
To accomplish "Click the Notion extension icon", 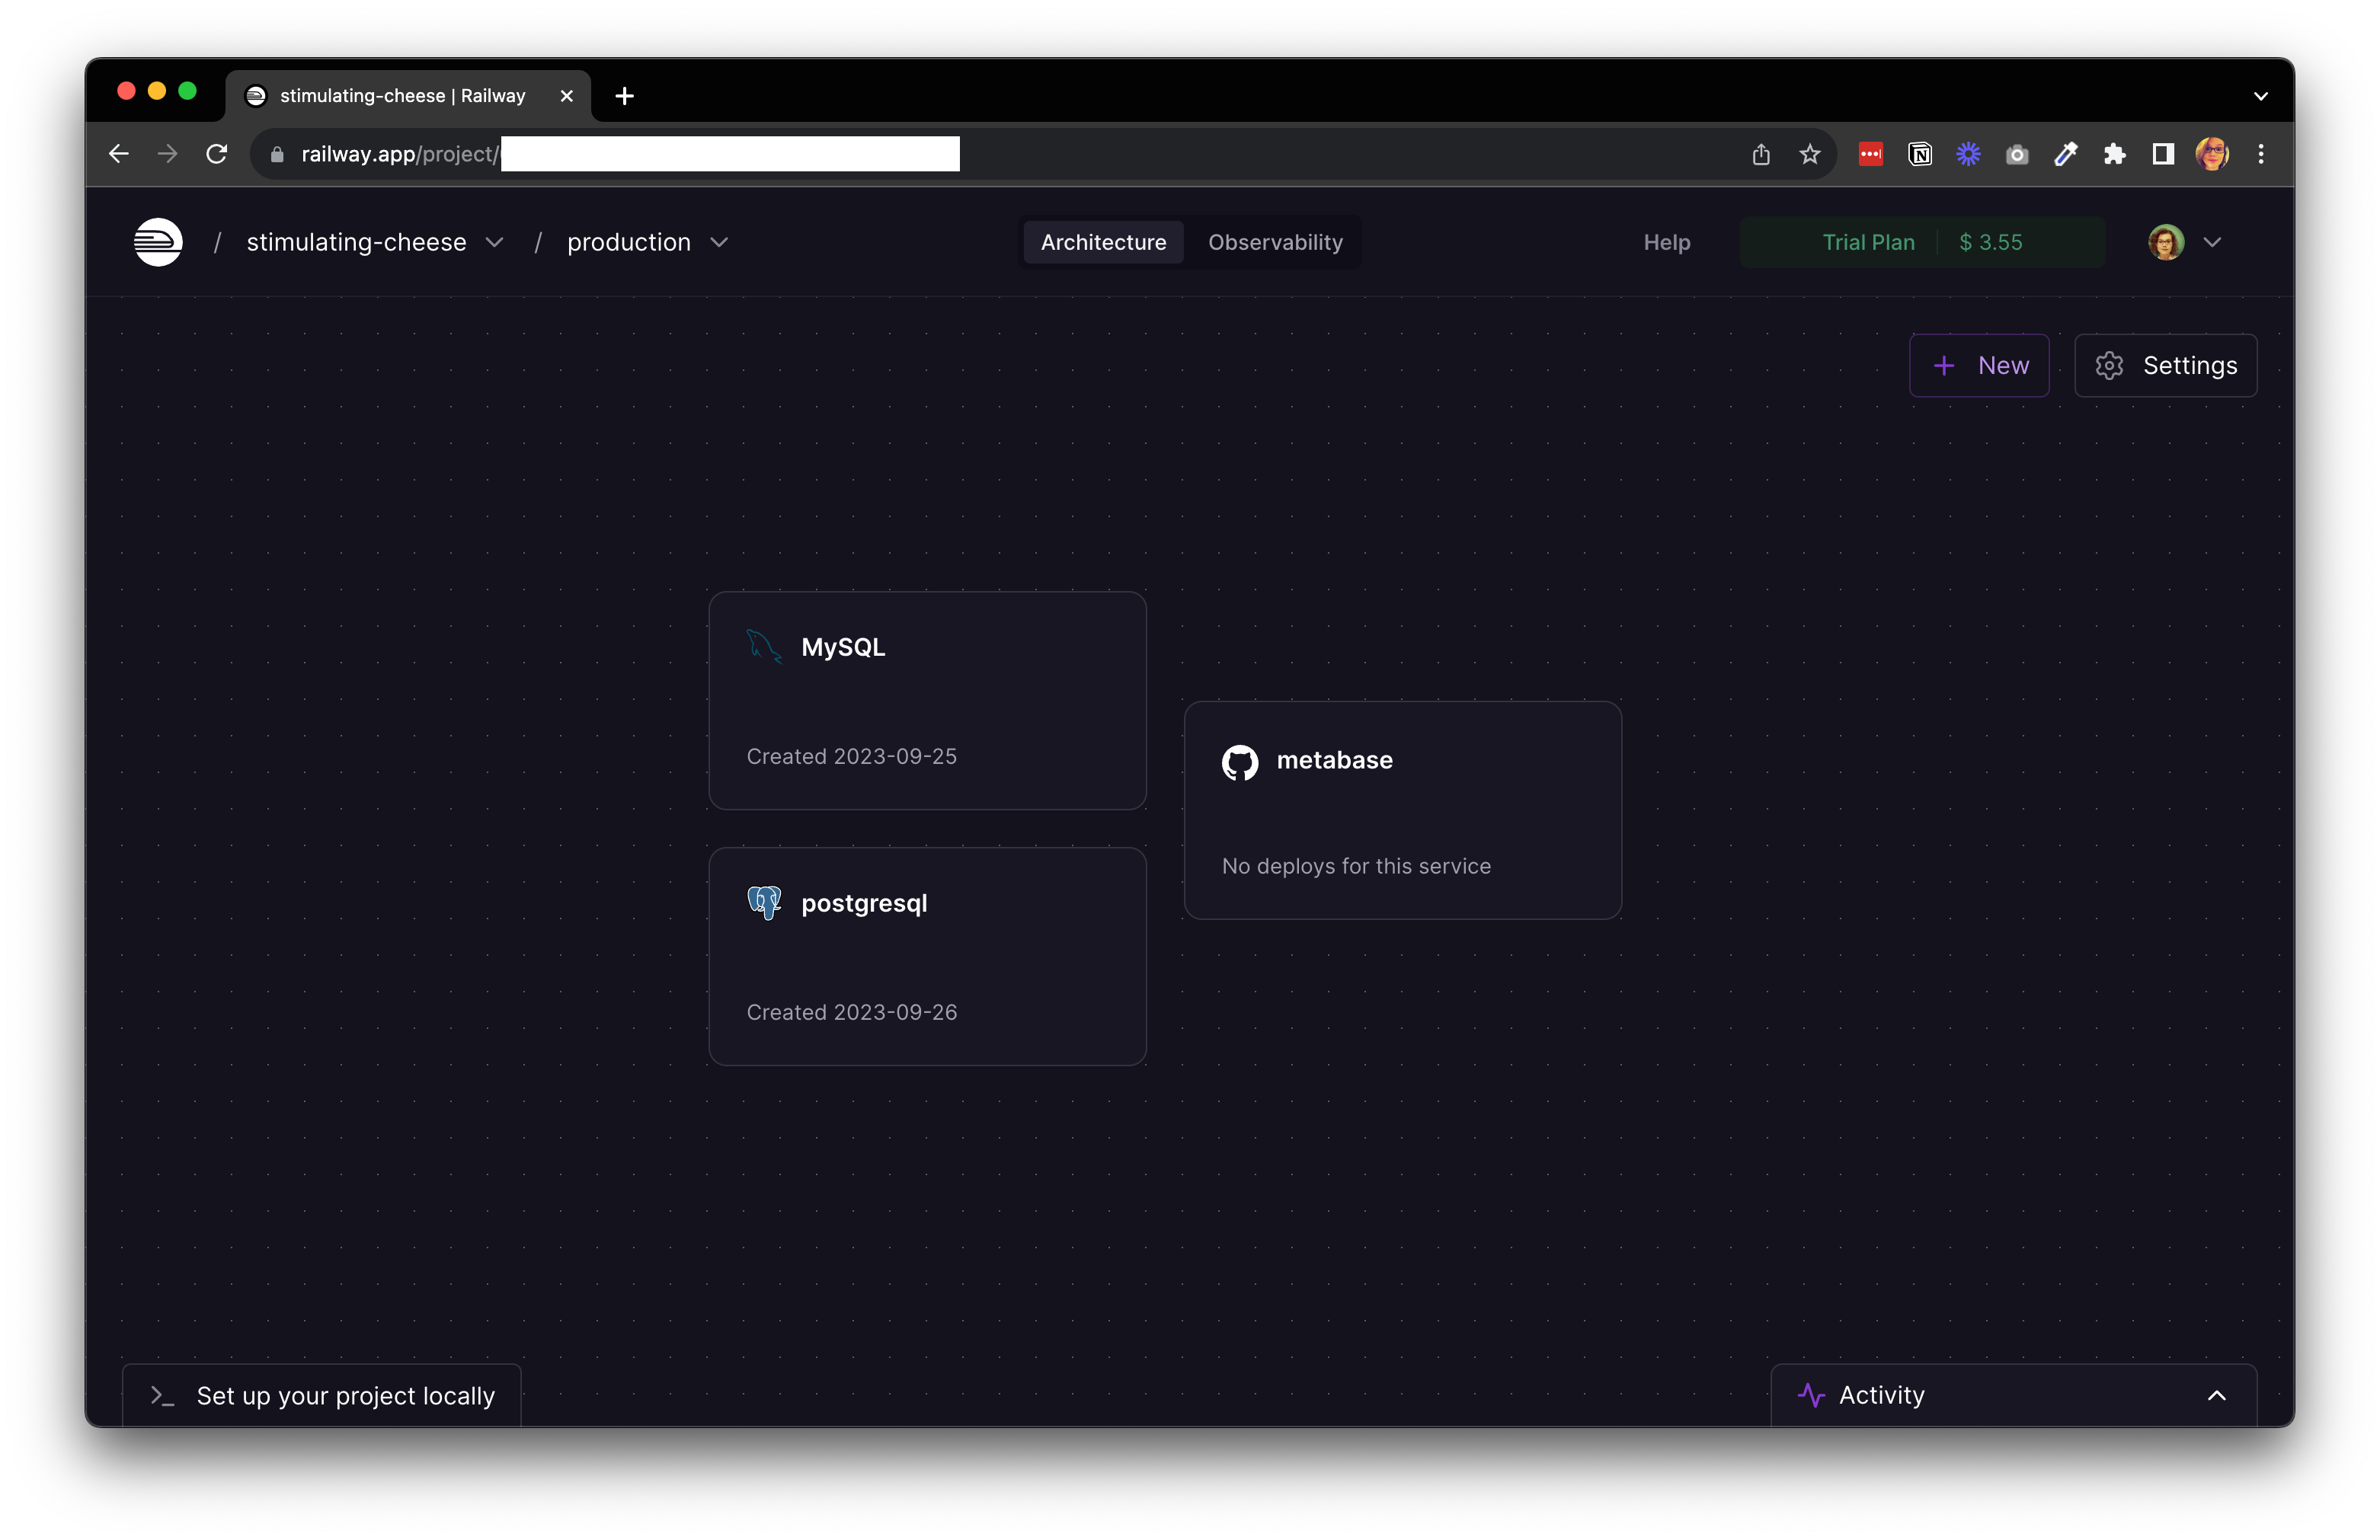I will pyautogui.click(x=1919, y=154).
